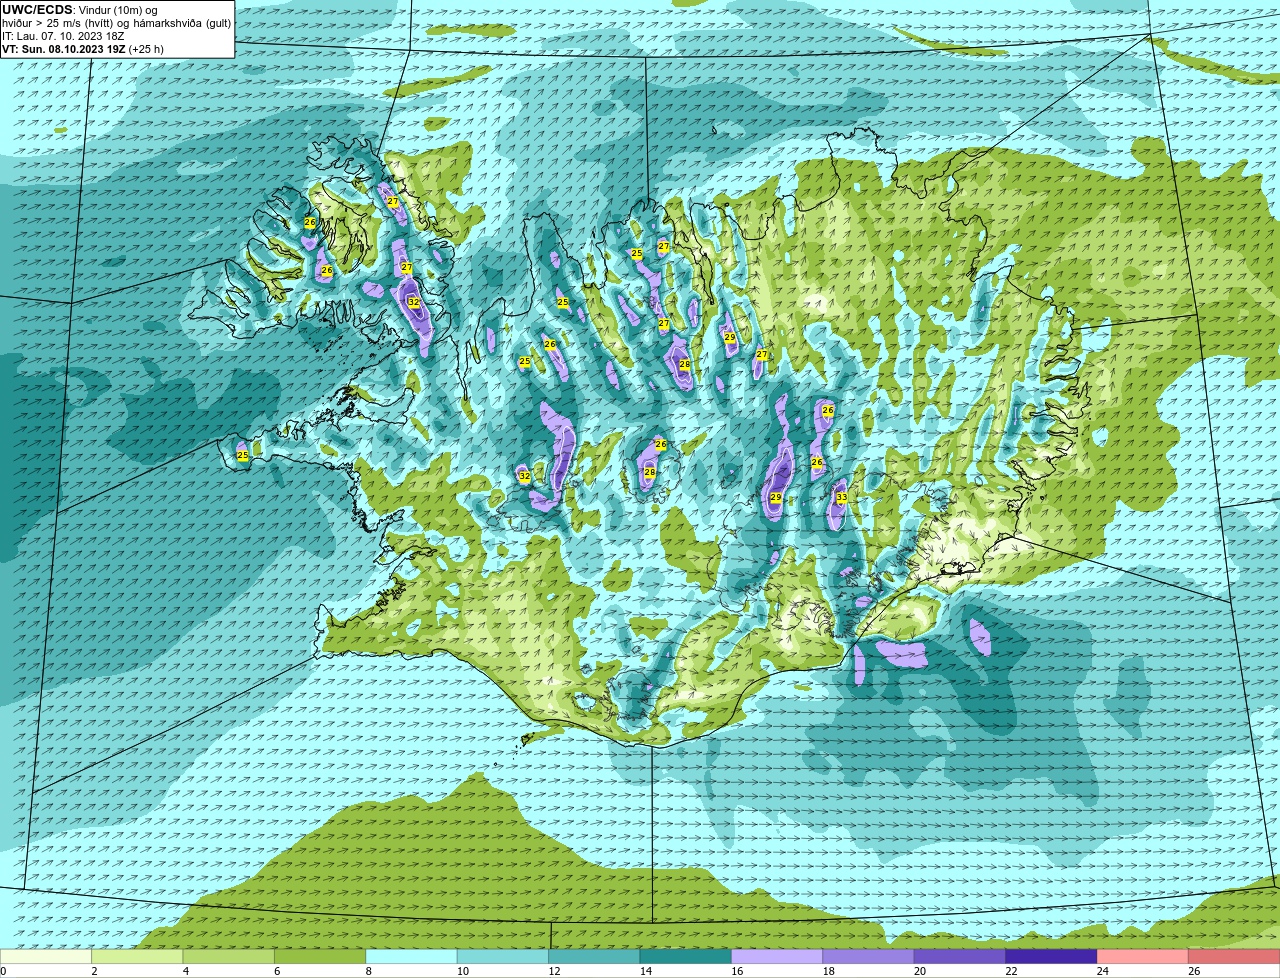The width and height of the screenshot is (1280, 978).
Task: Choose the 22–24 m/s dark indigo legend swatch
Action: (1052, 956)
